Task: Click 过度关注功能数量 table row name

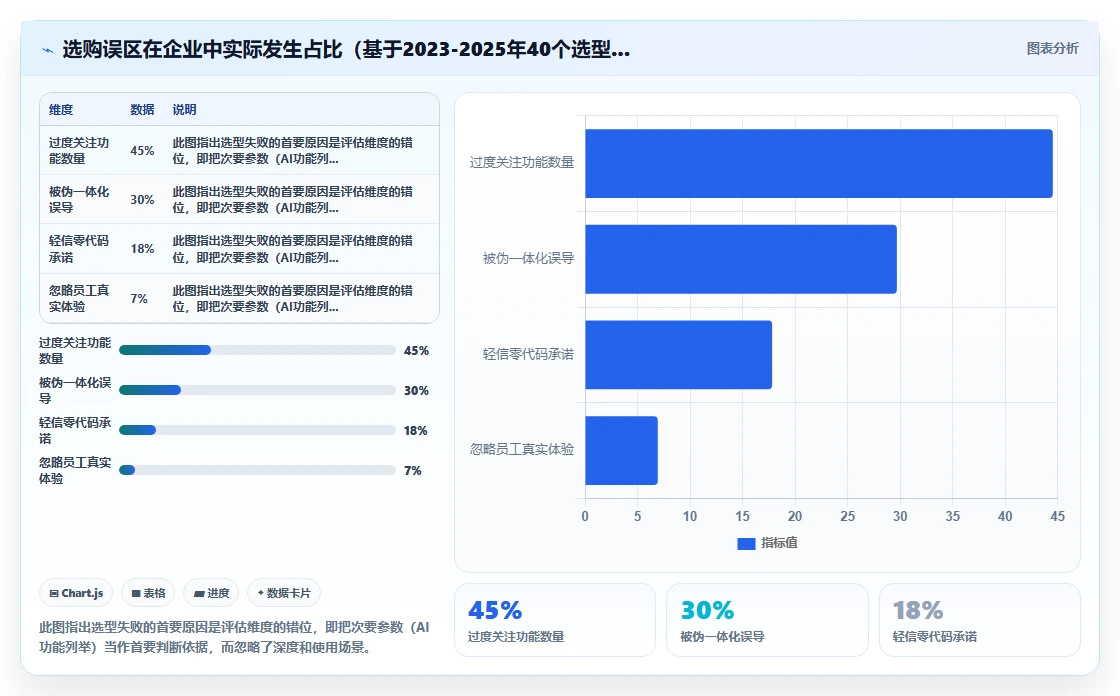Action: pyautogui.click(x=79, y=151)
